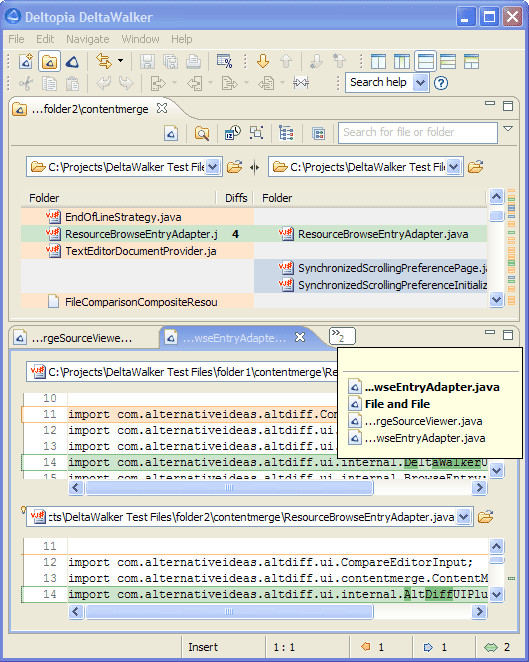This screenshot has height=662, width=529.
Task: Click the Save floppy disk icon
Action: pos(147,62)
